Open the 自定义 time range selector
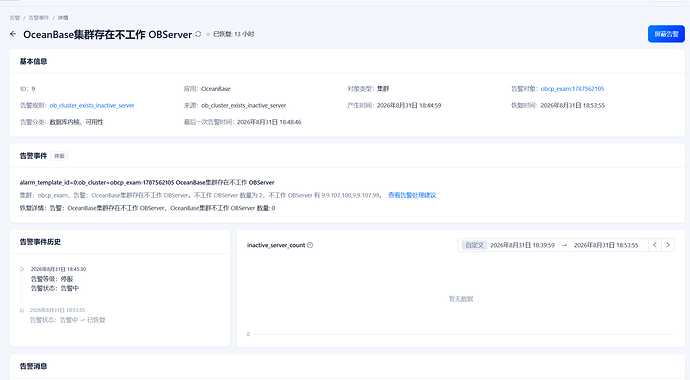 click(x=474, y=245)
